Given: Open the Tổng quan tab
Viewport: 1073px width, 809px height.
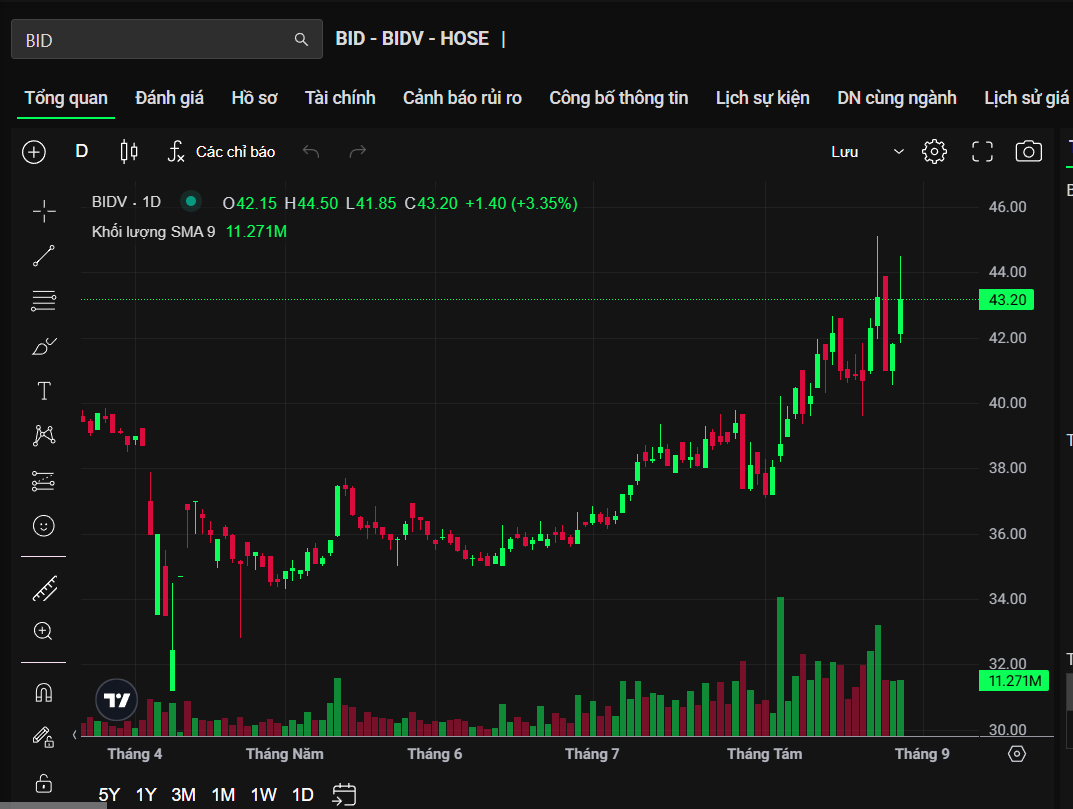Looking at the screenshot, I should [66, 98].
